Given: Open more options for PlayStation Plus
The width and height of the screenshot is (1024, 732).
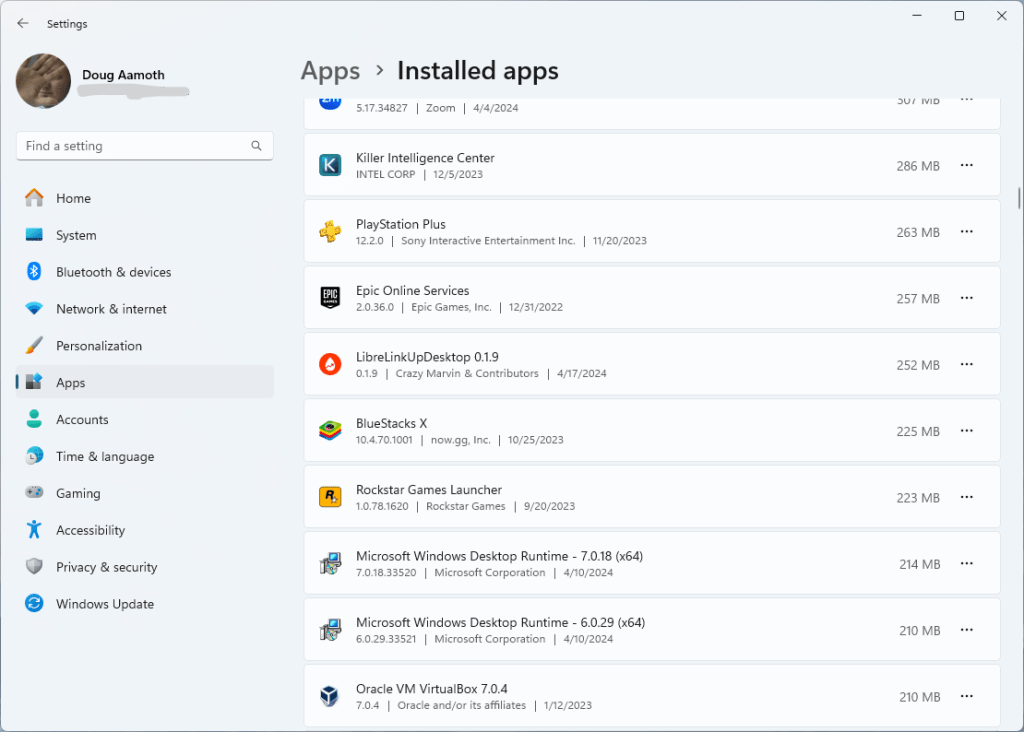Looking at the screenshot, I should [966, 232].
